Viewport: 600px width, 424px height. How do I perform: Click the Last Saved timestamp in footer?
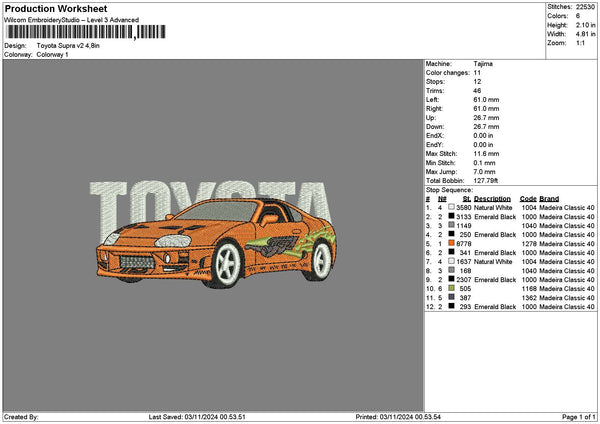(x=197, y=417)
